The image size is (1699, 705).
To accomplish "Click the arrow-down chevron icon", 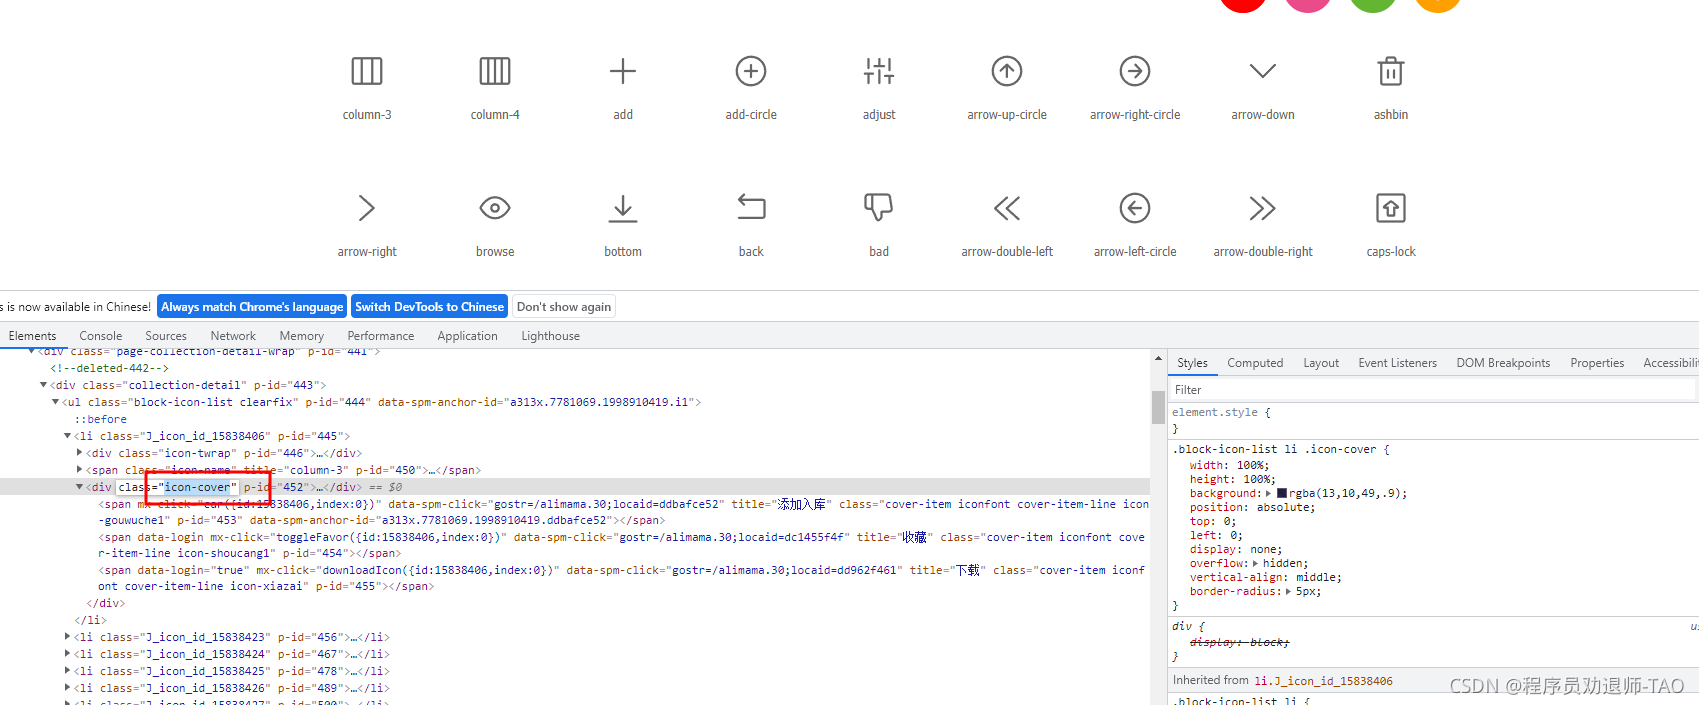I will (x=1263, y=71).
